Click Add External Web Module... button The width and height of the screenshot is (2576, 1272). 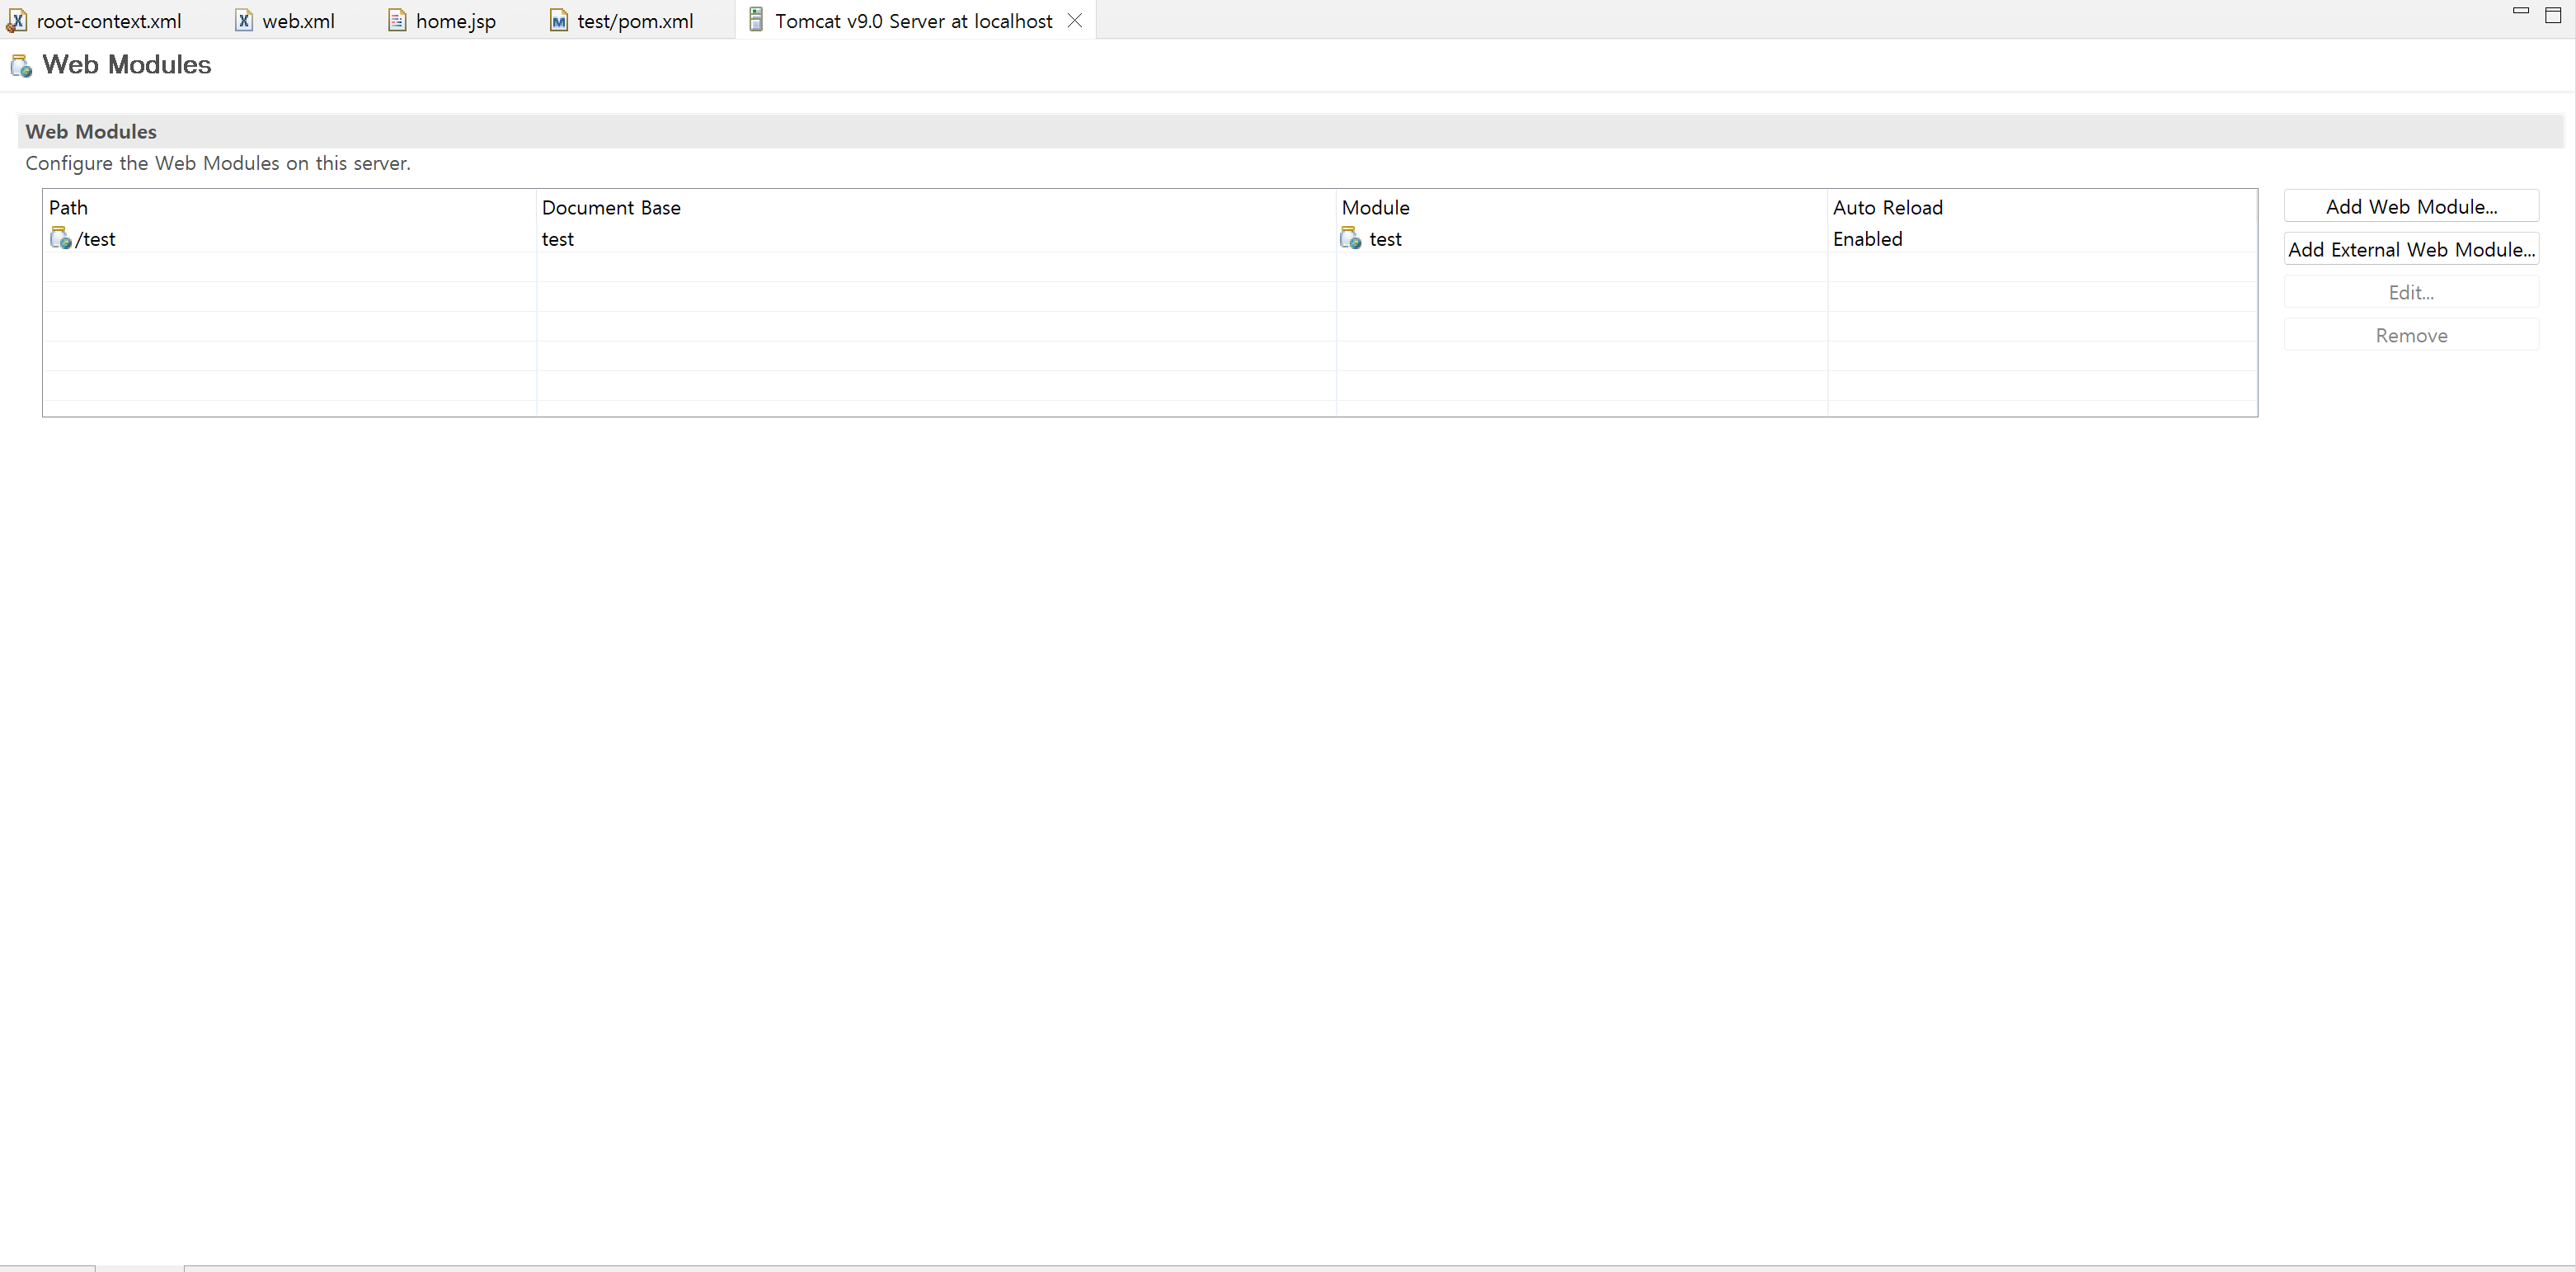(2411, 249)
